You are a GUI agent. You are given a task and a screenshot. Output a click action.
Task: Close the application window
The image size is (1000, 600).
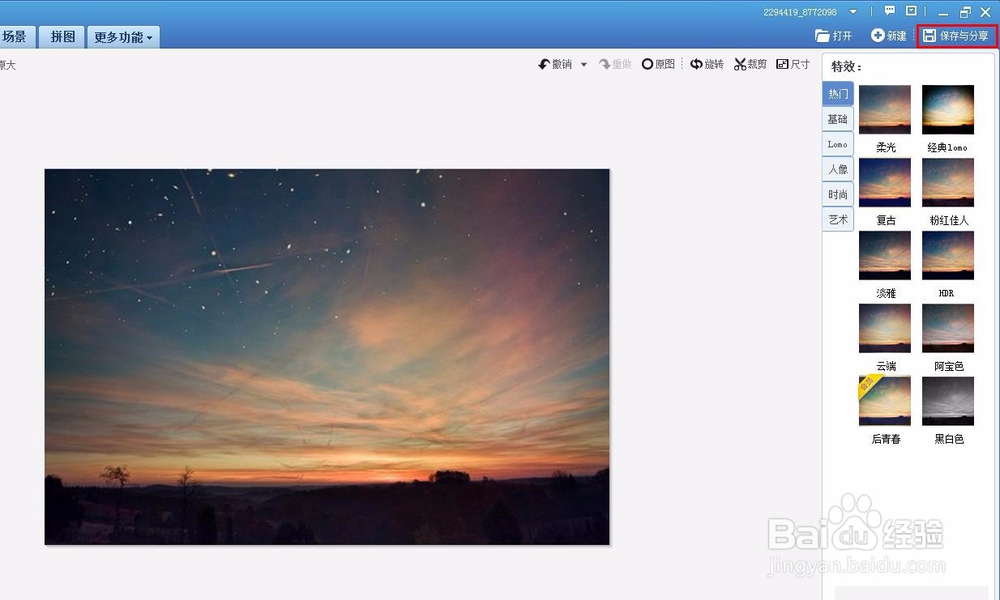pyautogui.click(x=985, y=12)
